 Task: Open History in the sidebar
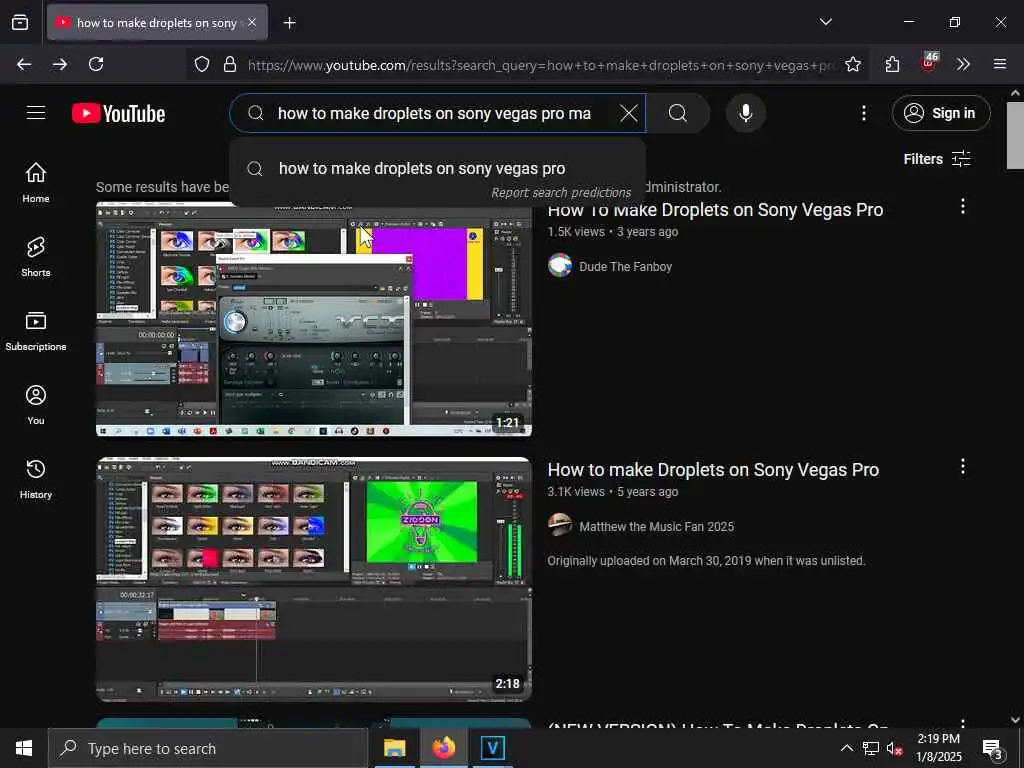(x=36, y=479)
